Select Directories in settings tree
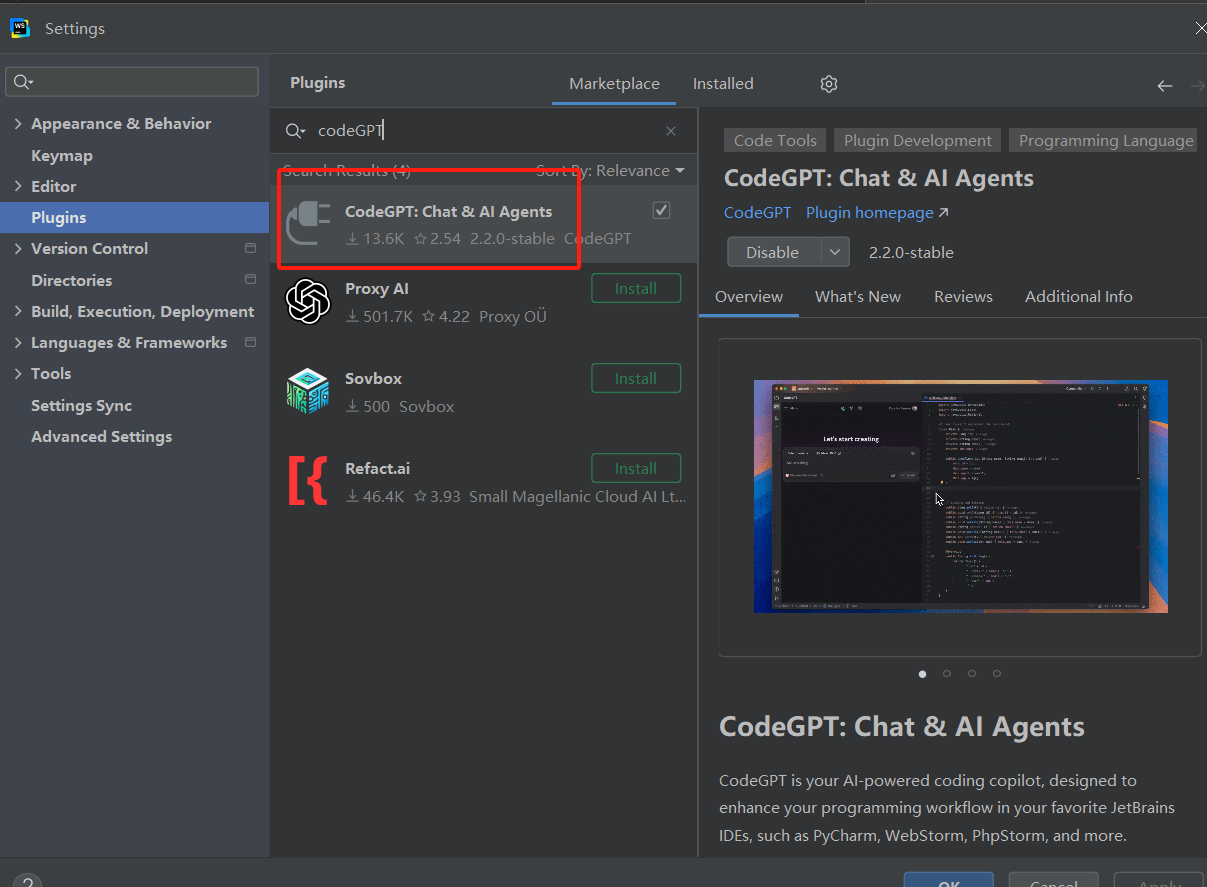Image resolution: width=1207 pixels, height=887 pixels. (72, 281)
